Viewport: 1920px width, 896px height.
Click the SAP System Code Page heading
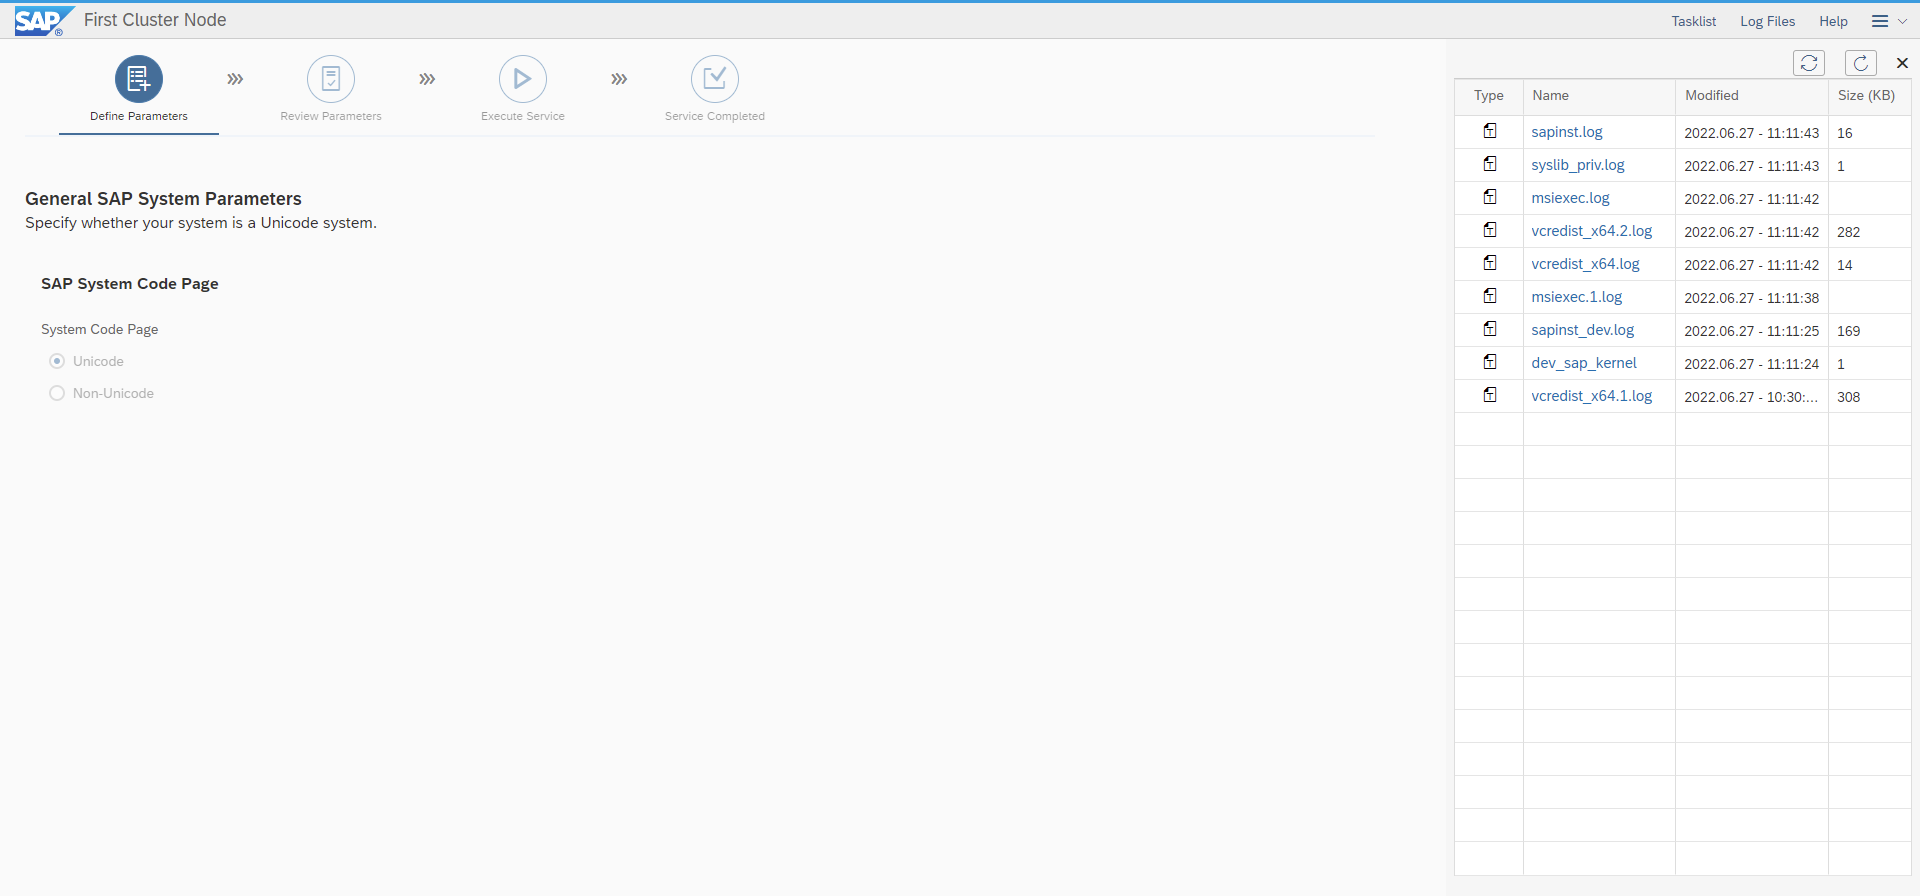(130, 284)
